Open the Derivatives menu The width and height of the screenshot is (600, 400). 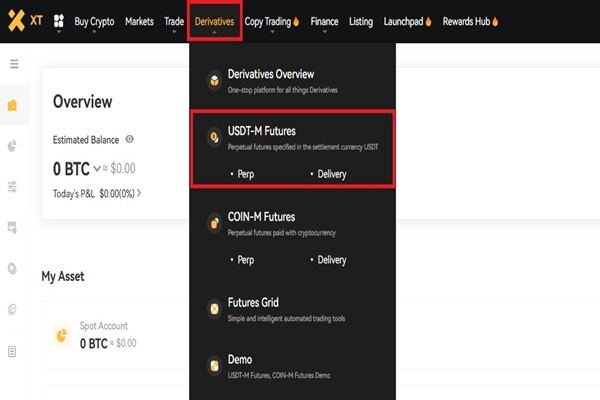(x=214, y=21)
